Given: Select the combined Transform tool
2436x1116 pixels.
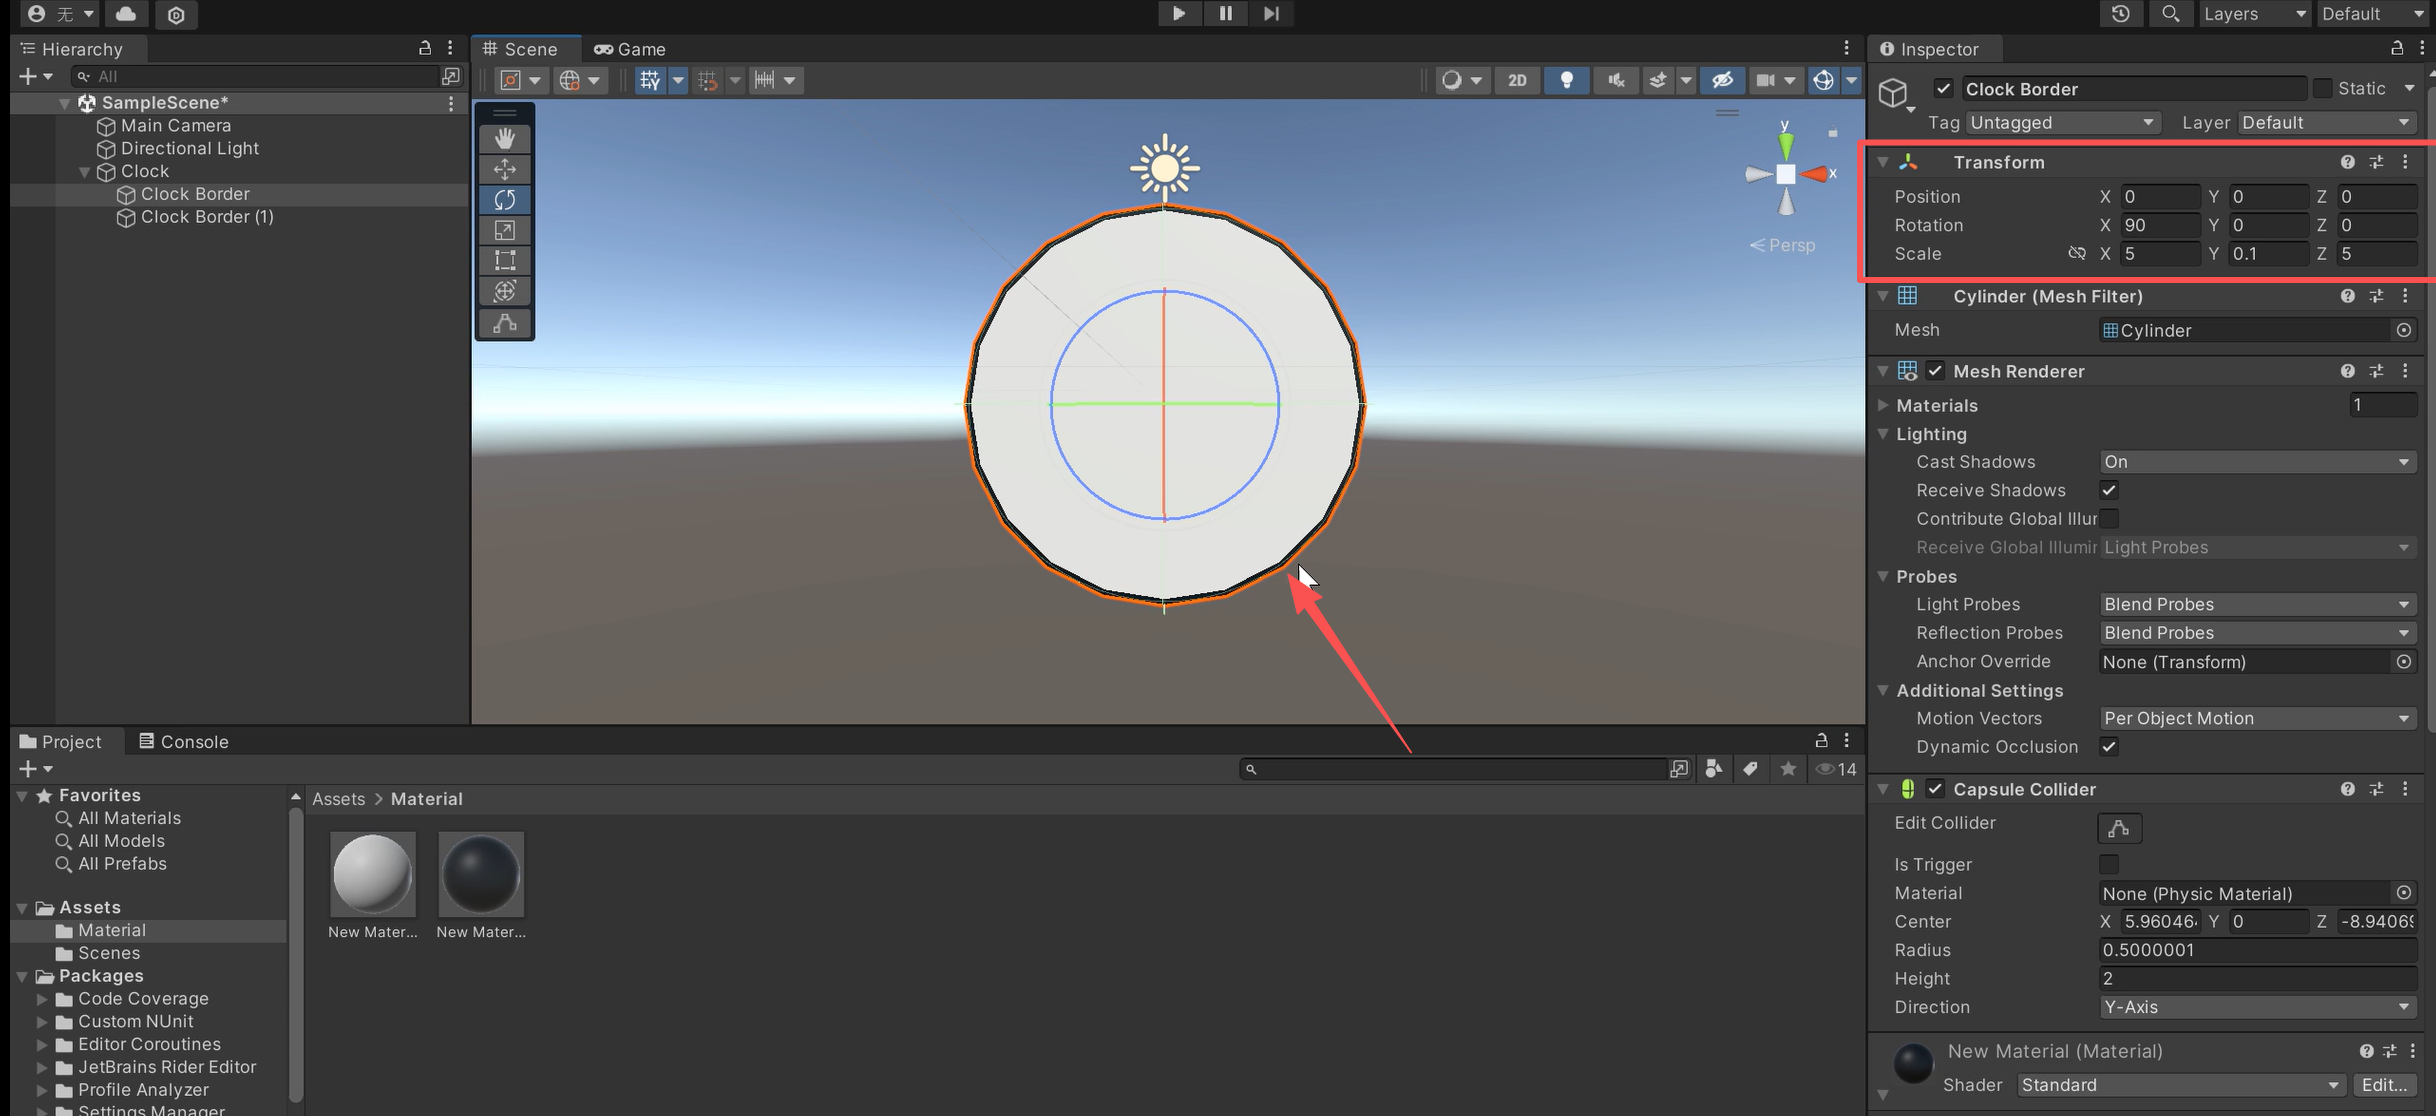Looking at the screenshot, I should click(x=505, y=292).
